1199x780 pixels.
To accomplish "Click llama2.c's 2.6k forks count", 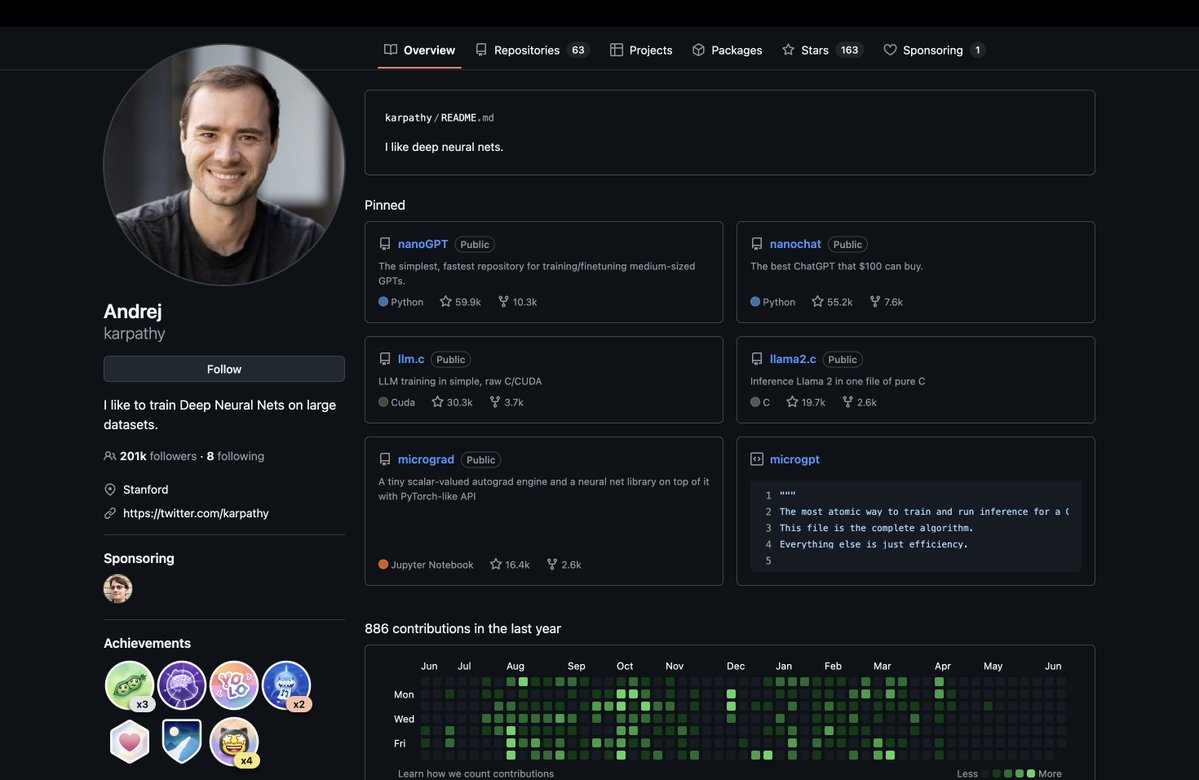I will (x=859, y=401).
